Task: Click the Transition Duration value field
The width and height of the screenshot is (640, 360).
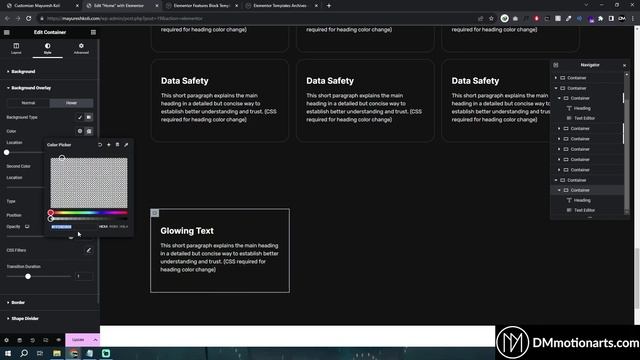Action: click(84, 276)
